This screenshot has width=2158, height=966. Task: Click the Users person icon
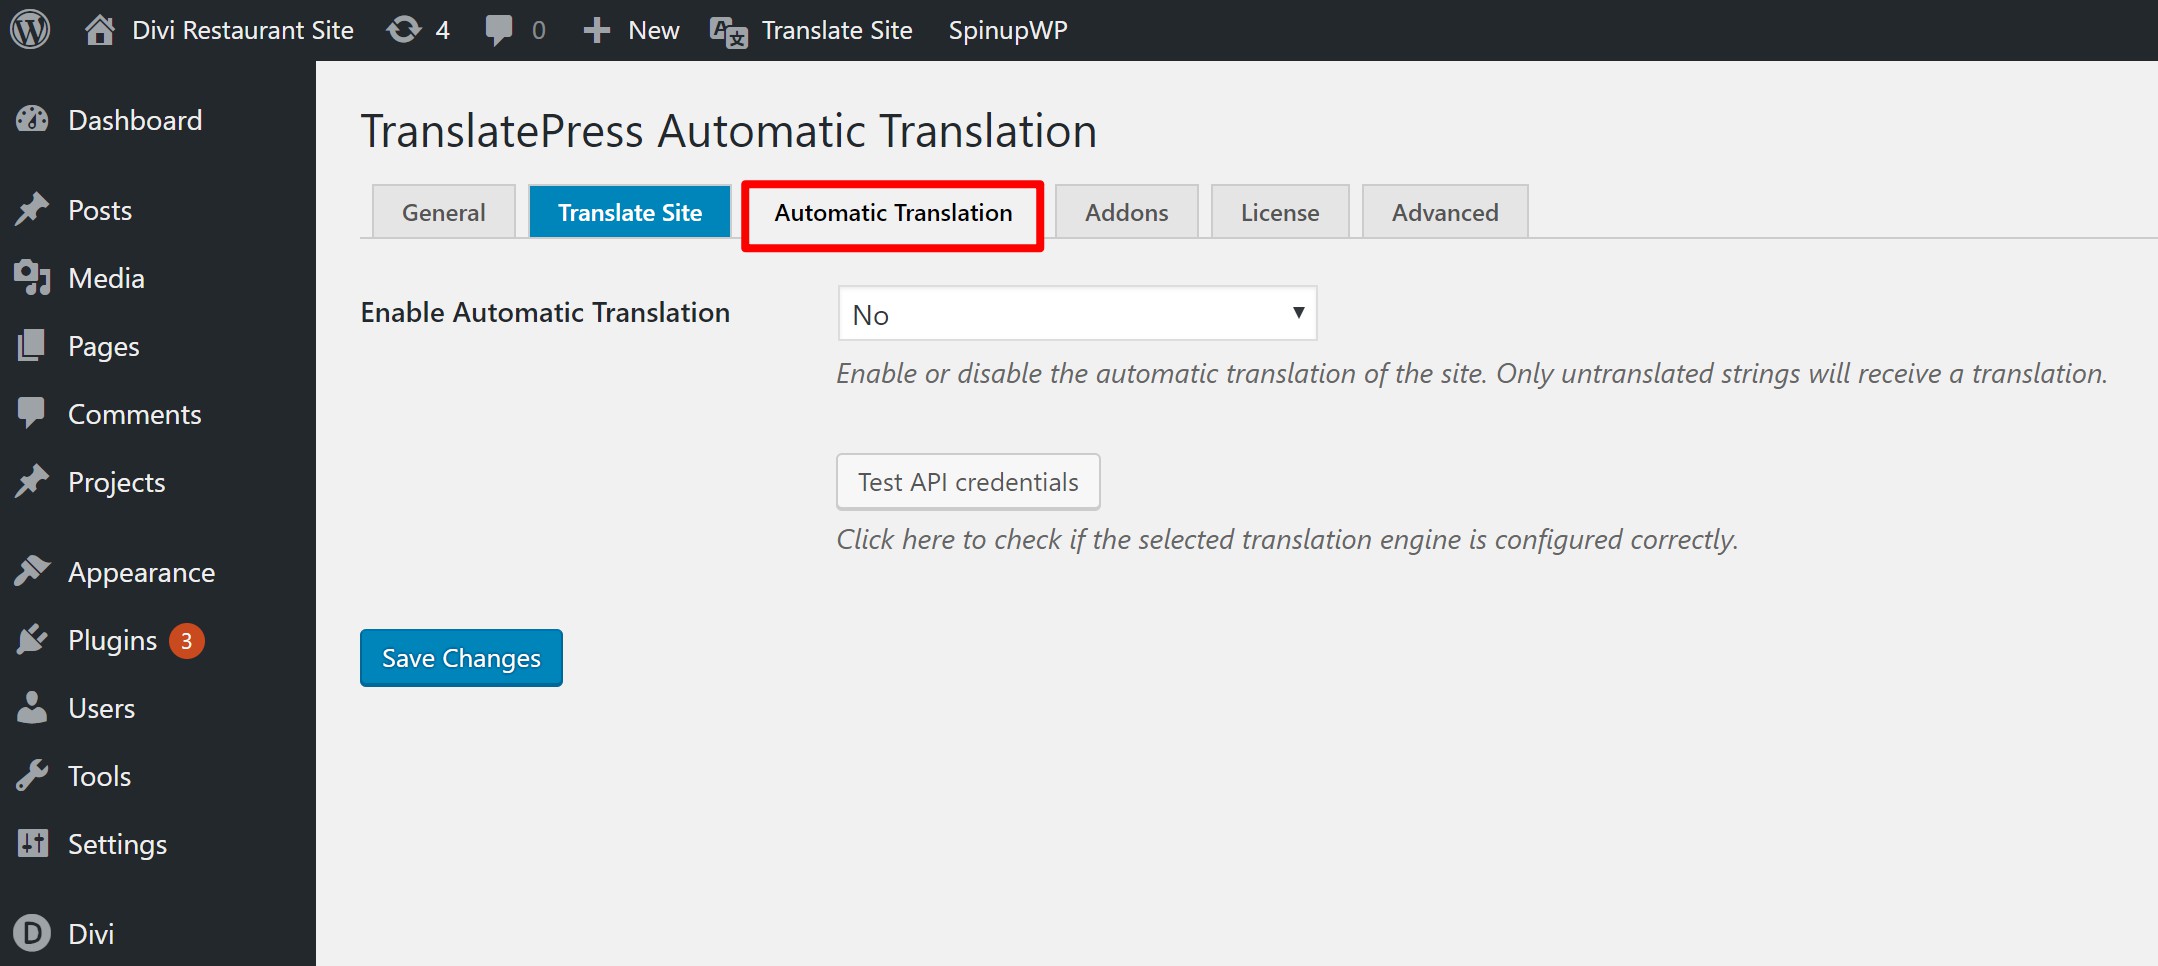pyautogui.click(x=32, y=707)
